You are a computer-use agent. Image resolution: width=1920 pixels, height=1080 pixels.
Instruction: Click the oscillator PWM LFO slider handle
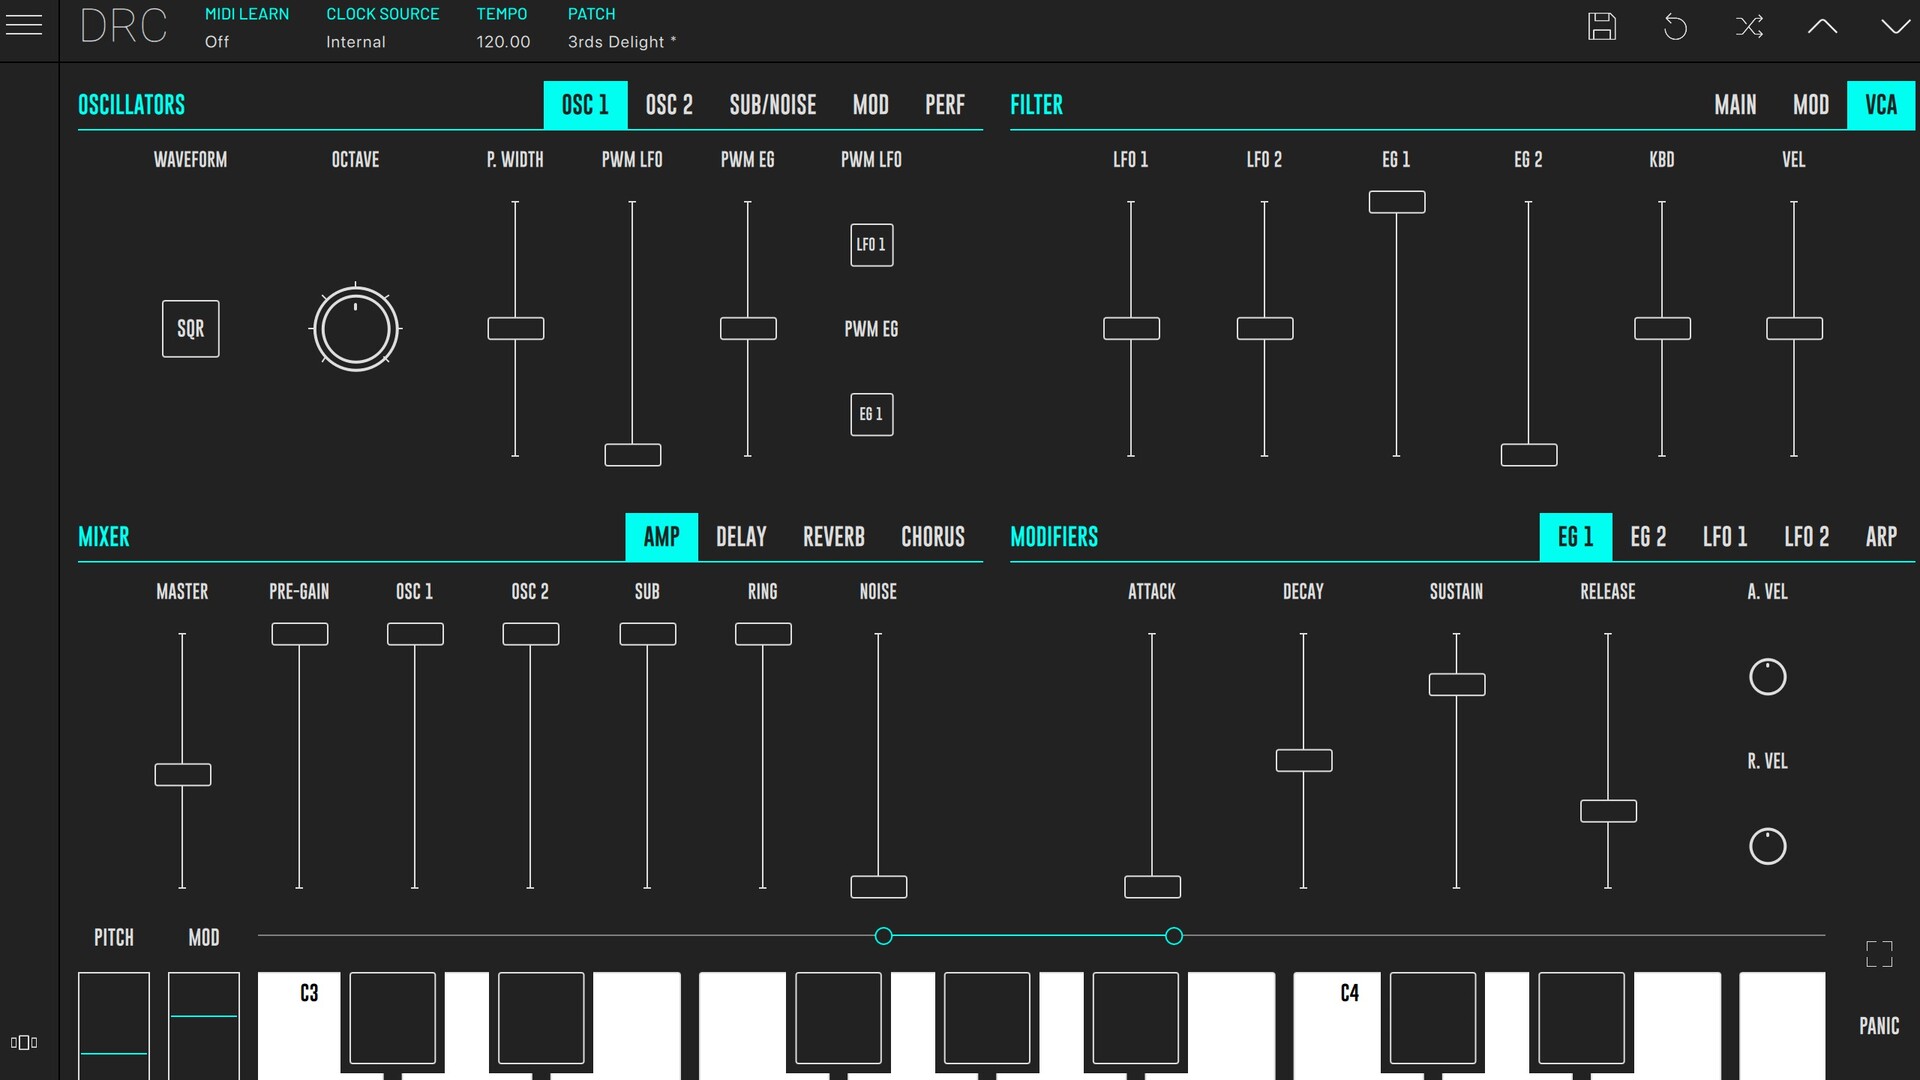coord(633,455)
